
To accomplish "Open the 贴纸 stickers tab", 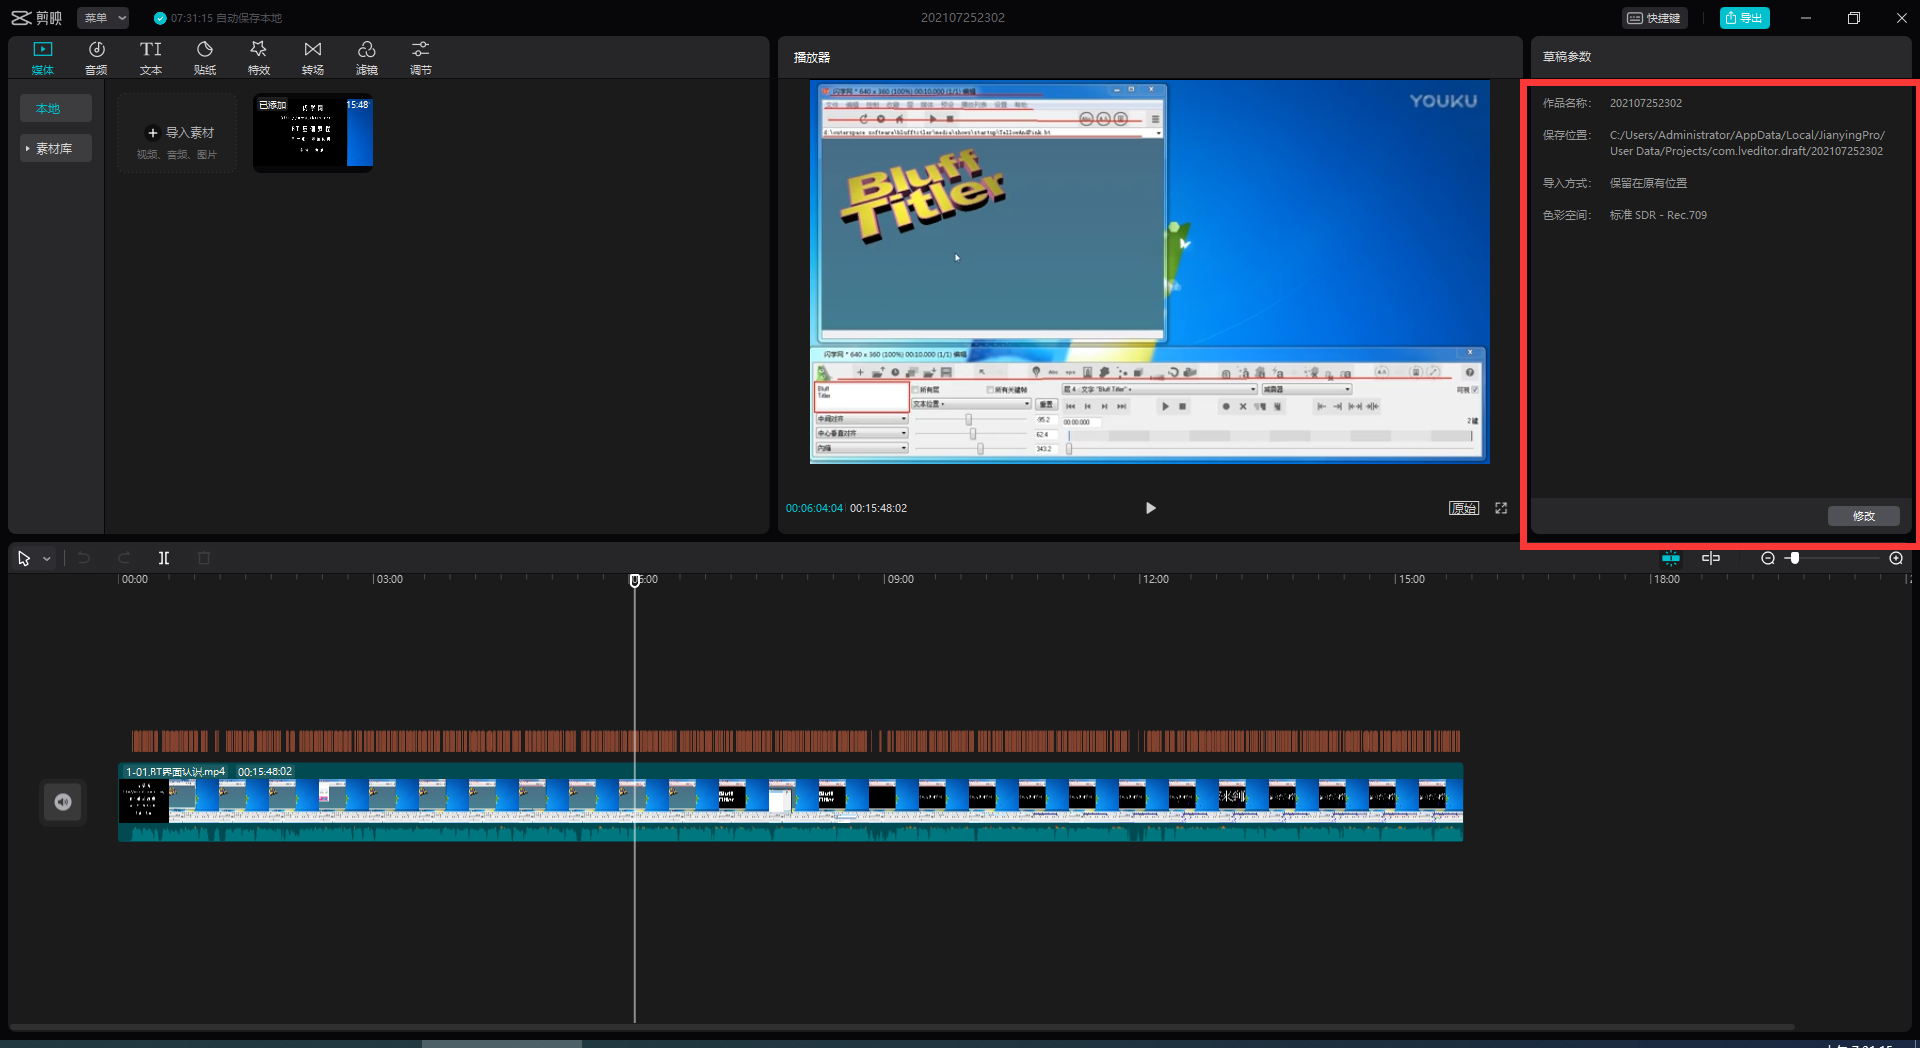I will point(204,58).
